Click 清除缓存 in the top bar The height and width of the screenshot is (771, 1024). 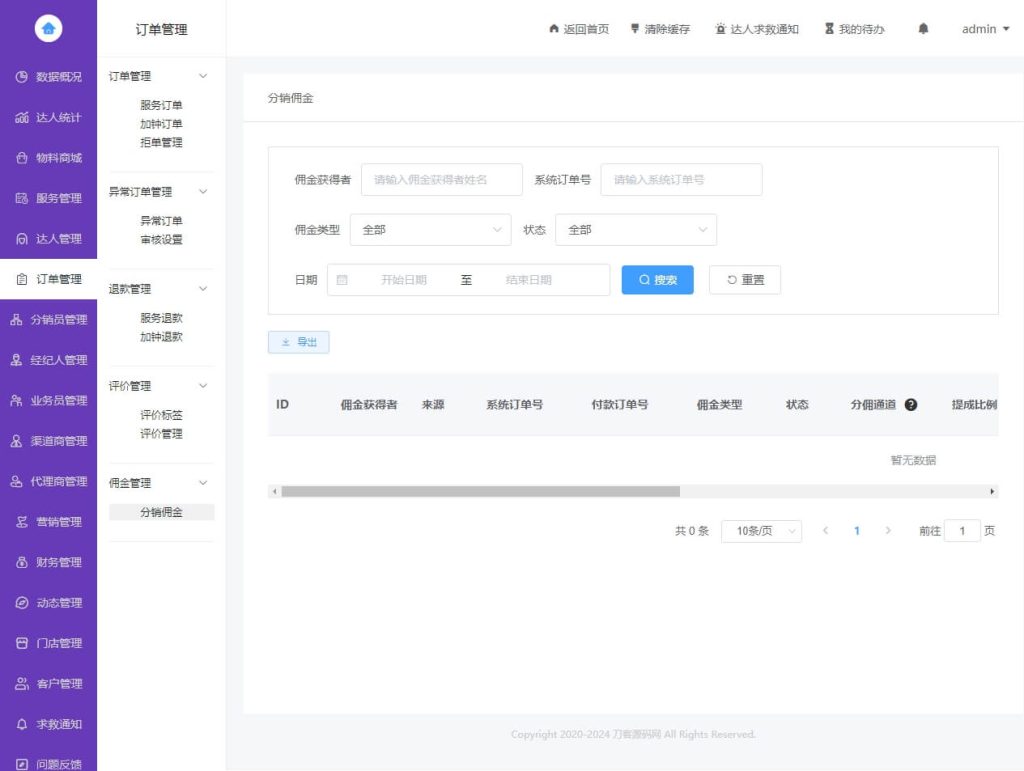[x=659, y=29]
